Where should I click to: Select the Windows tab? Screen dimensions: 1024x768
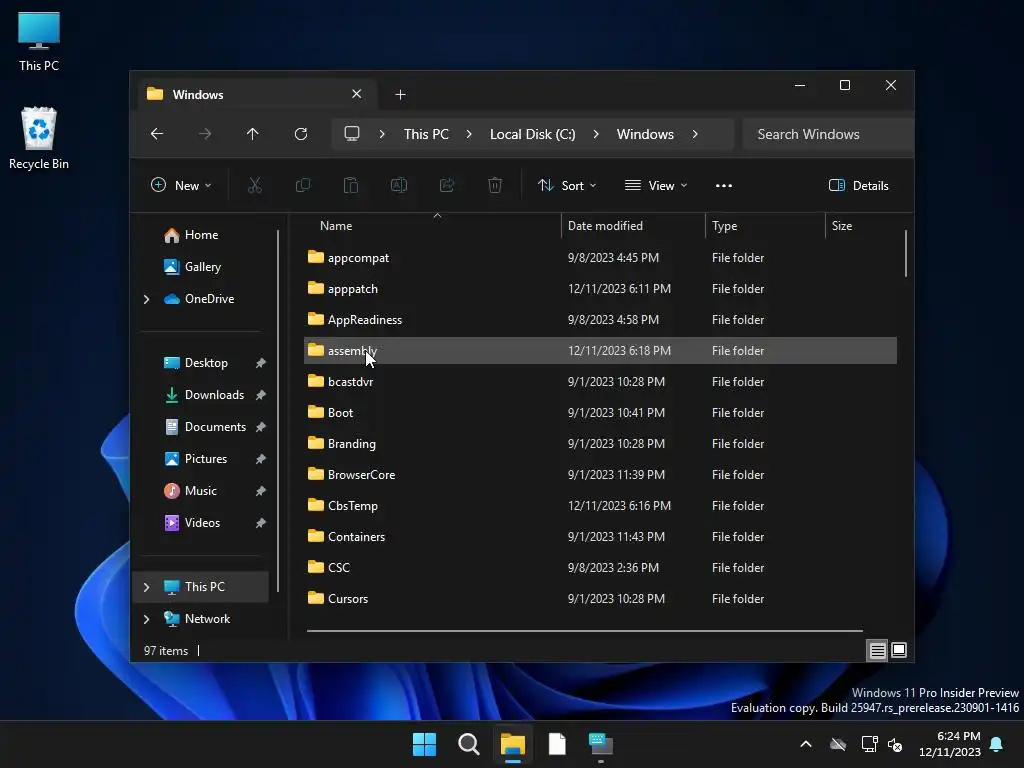[x=257, y=95]
